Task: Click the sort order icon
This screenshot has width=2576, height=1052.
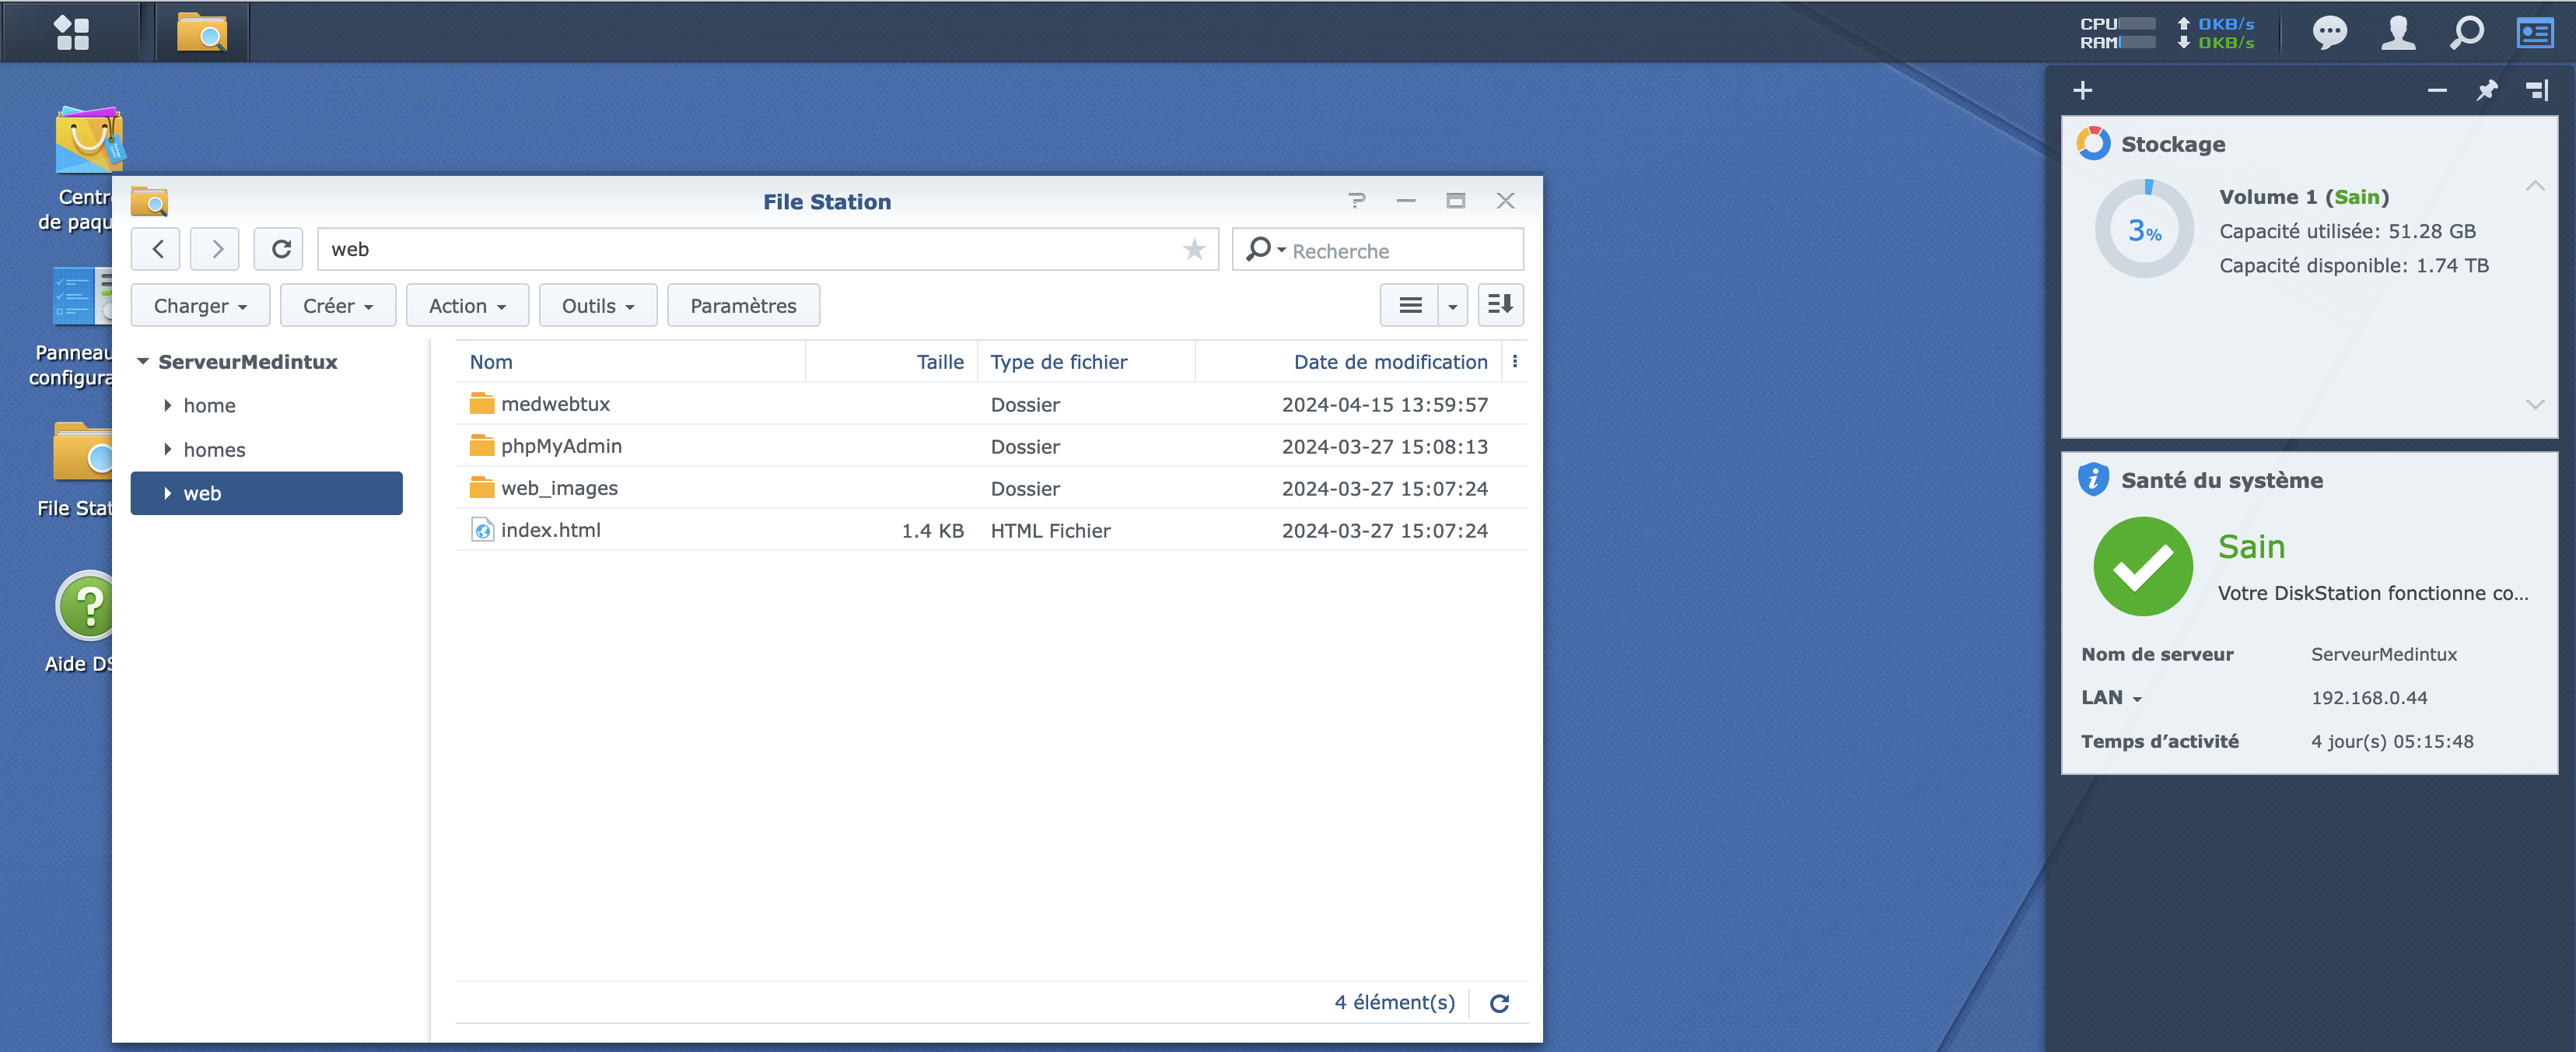Action: coord(1500,305)
